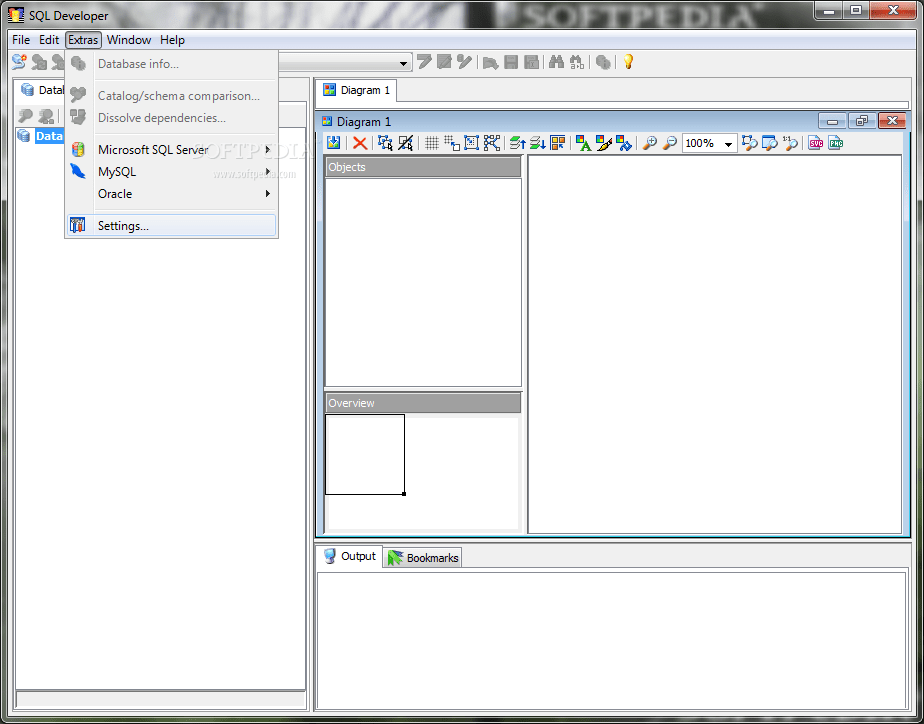The width and height of the screenshot is (924, 724).
Task: Click the binoculars find icon
Action: (x=556, y=62)
